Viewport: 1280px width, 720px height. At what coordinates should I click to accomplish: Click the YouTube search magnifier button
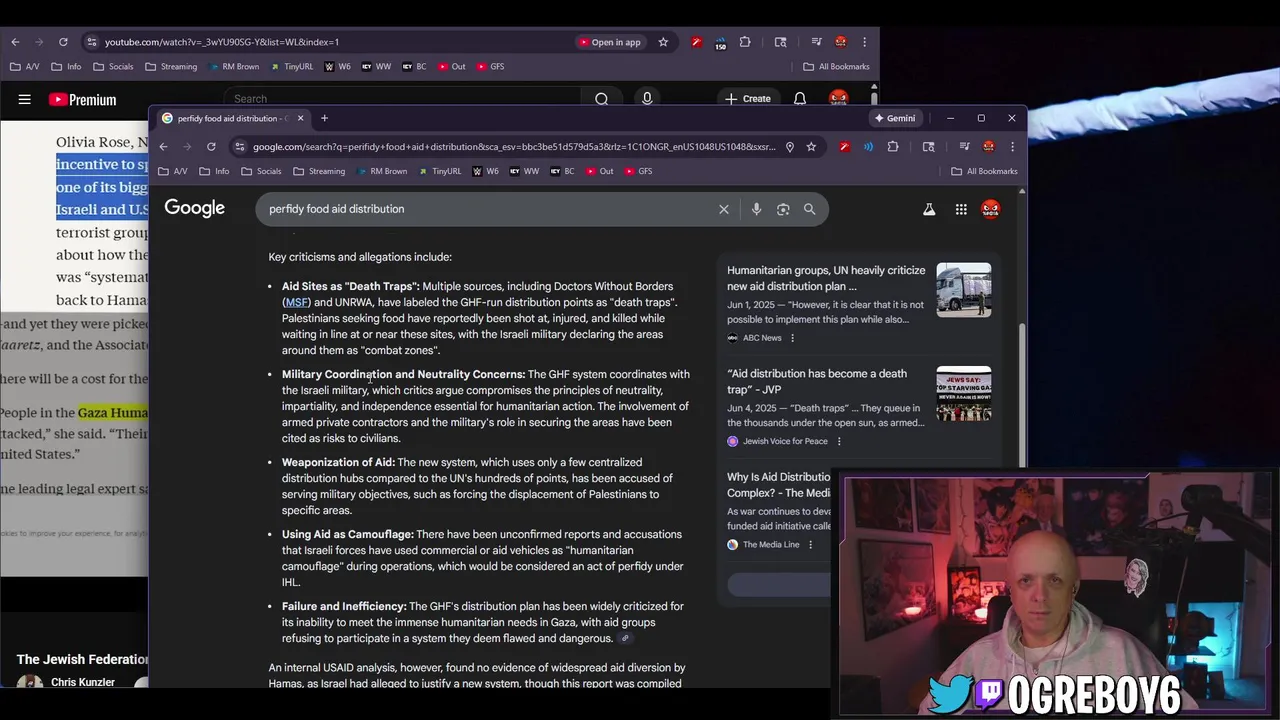click(601, 99)
